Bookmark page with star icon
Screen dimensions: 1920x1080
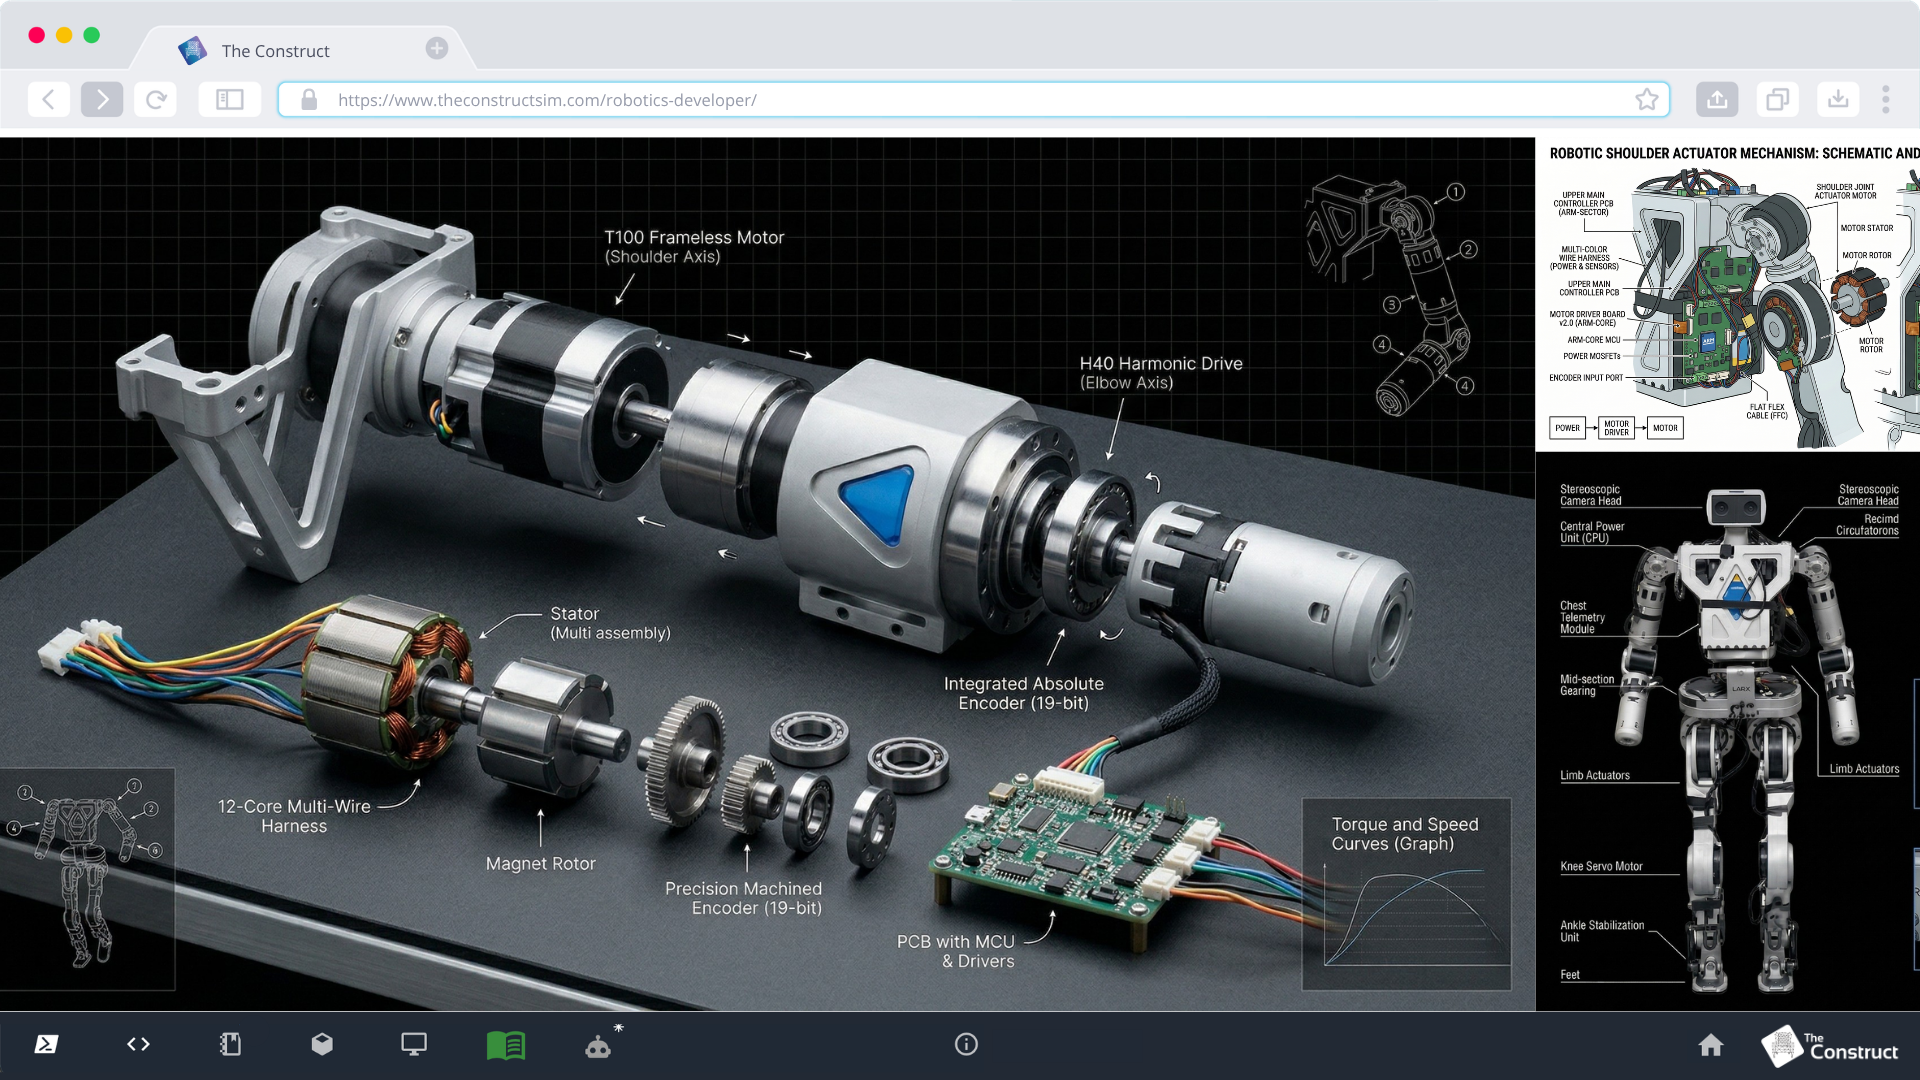pyautogui.click(x=1646, y=99)
